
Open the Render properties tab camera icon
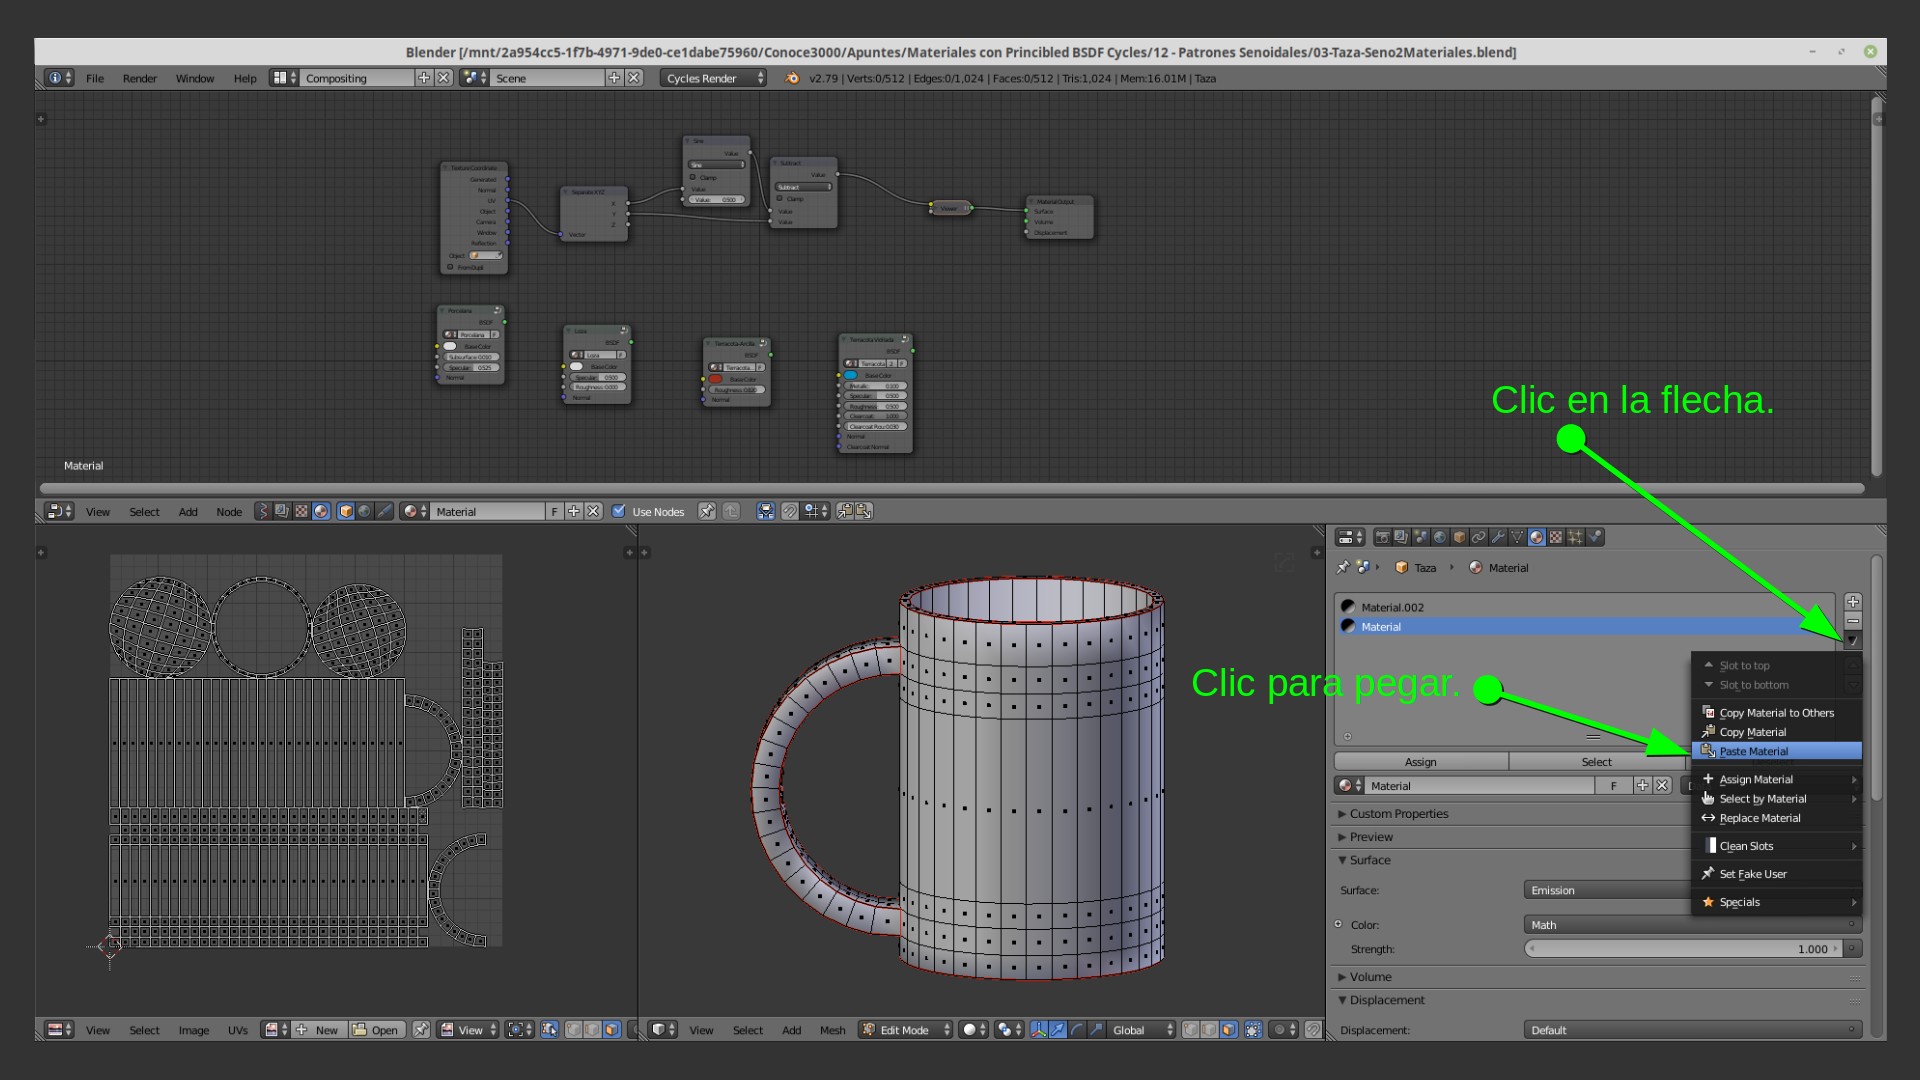point(1383,537)
